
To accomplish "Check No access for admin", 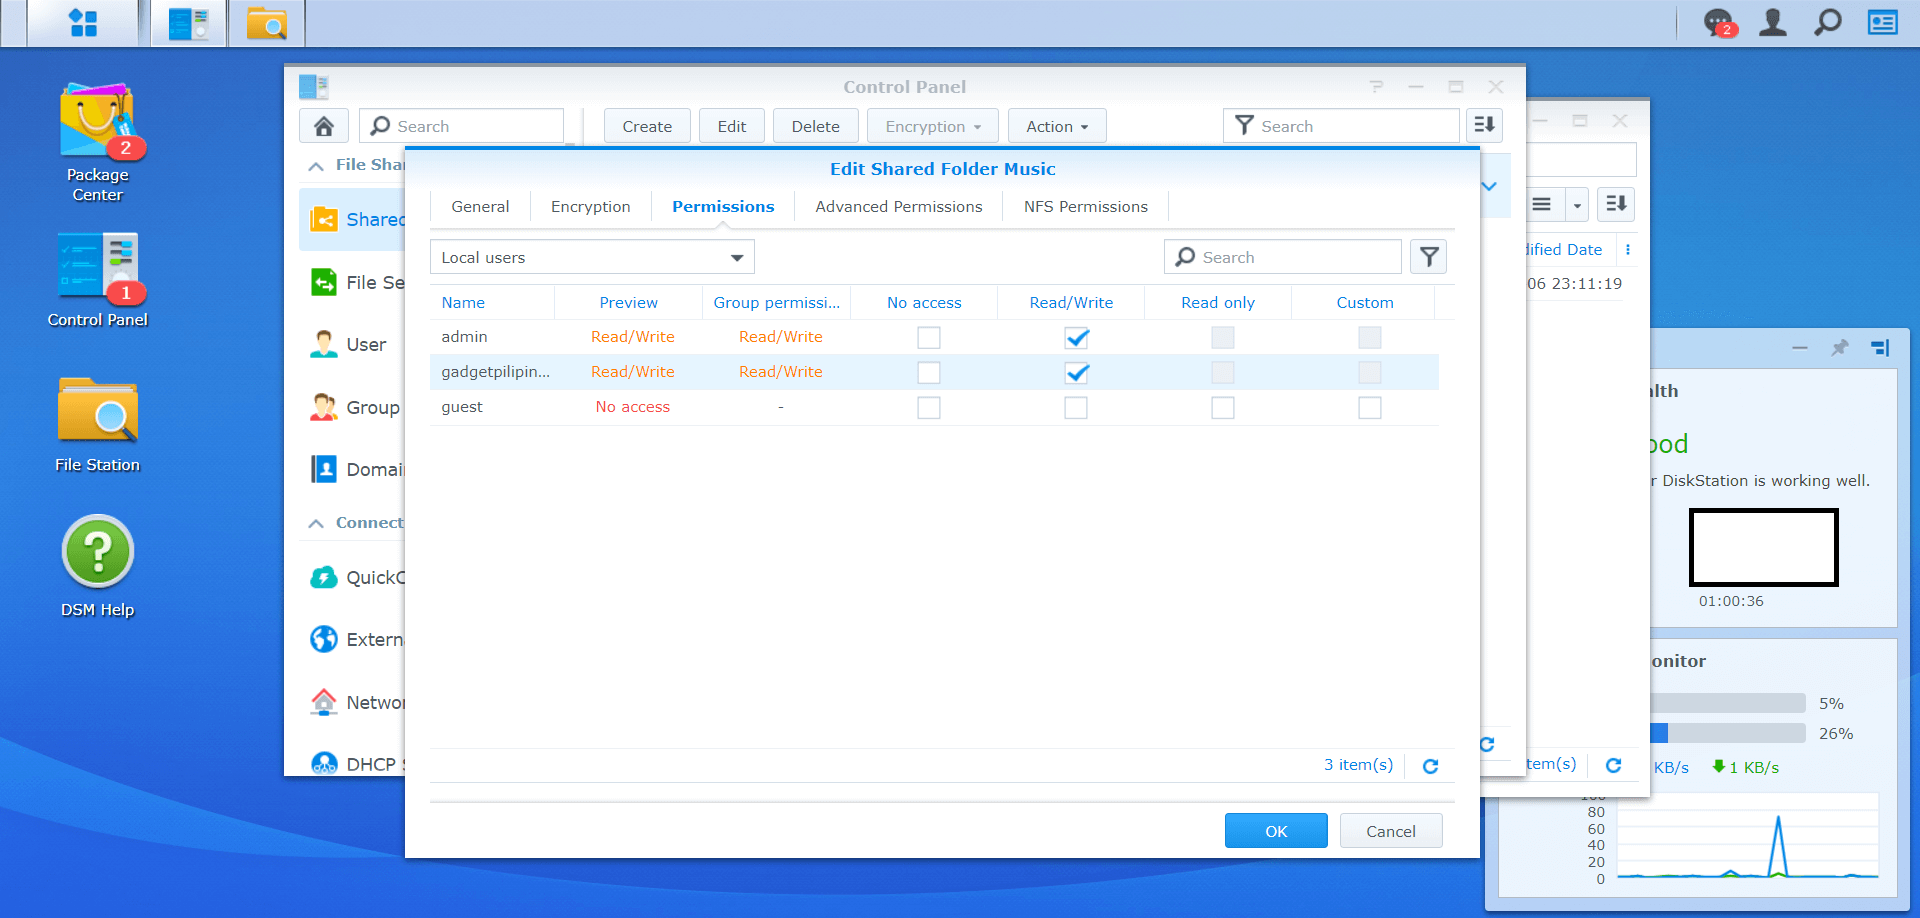I will (929, 338).
